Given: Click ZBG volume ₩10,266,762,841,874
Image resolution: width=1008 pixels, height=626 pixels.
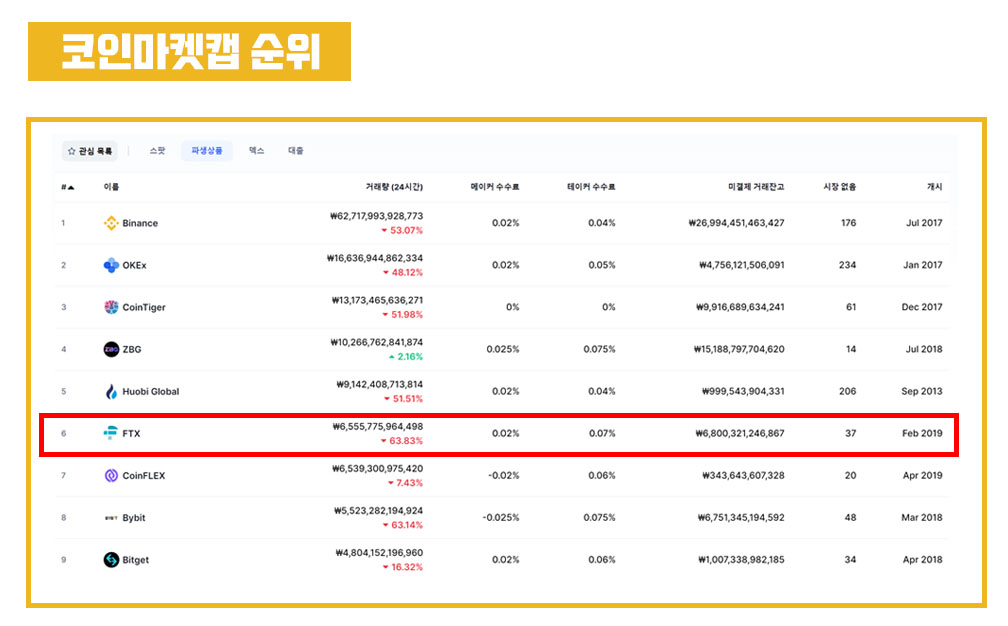Looking at the screenshot, I should point(377,343).
